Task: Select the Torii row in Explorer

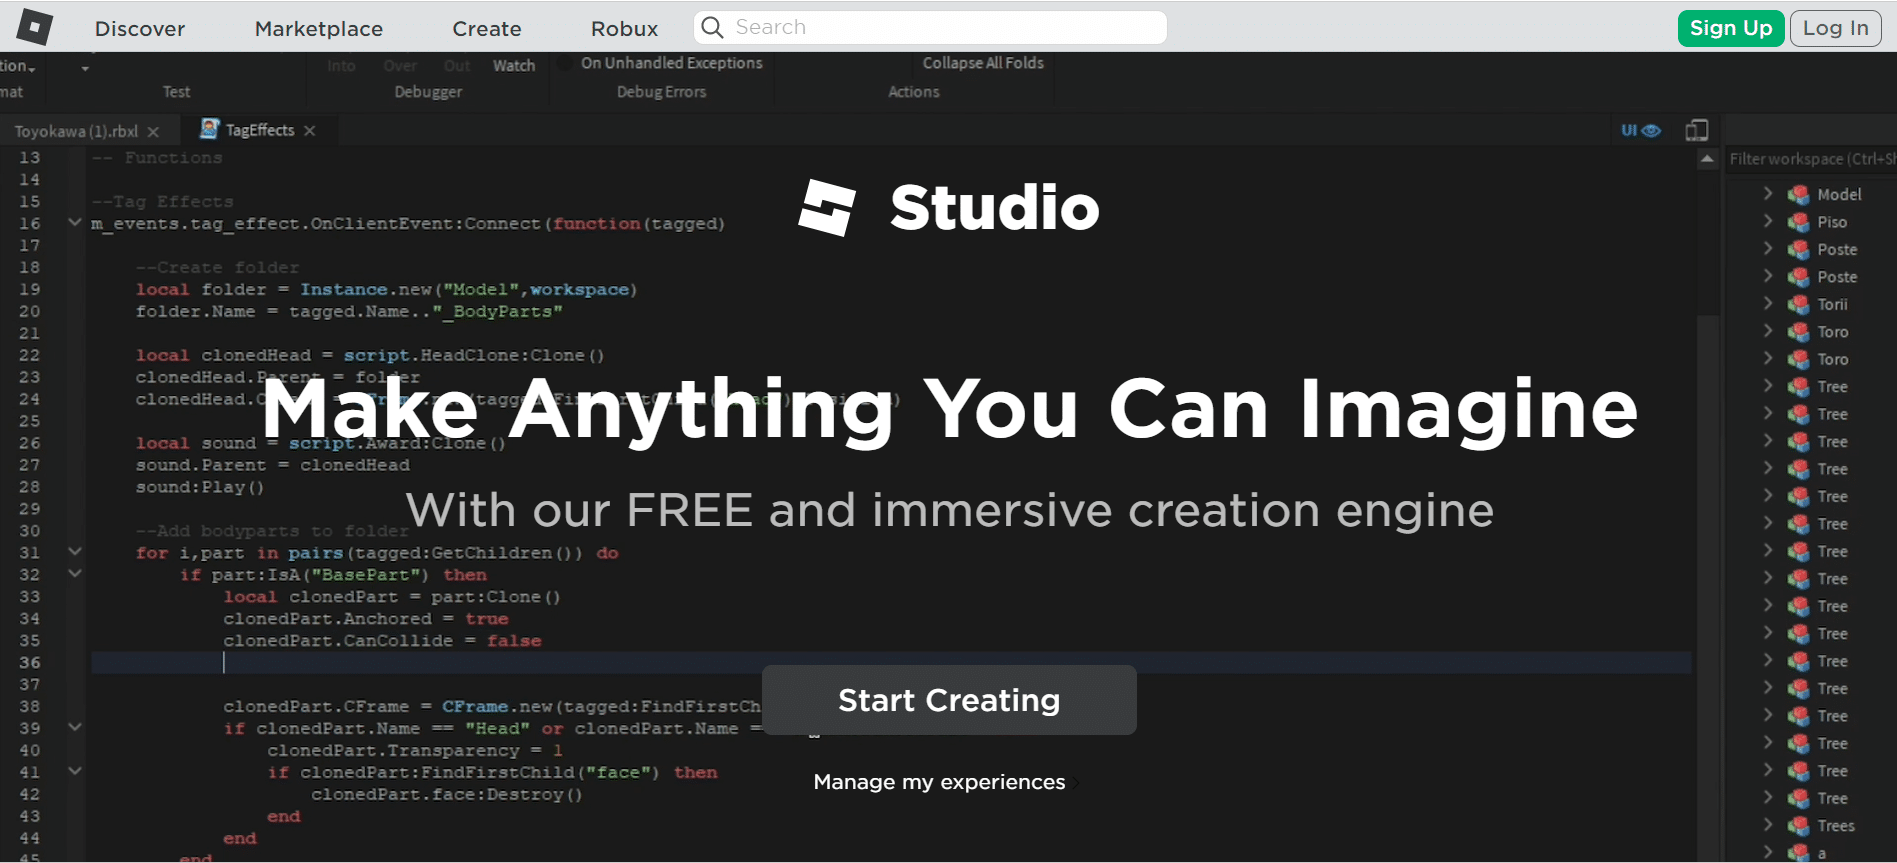Action: tap(1832, 304)
